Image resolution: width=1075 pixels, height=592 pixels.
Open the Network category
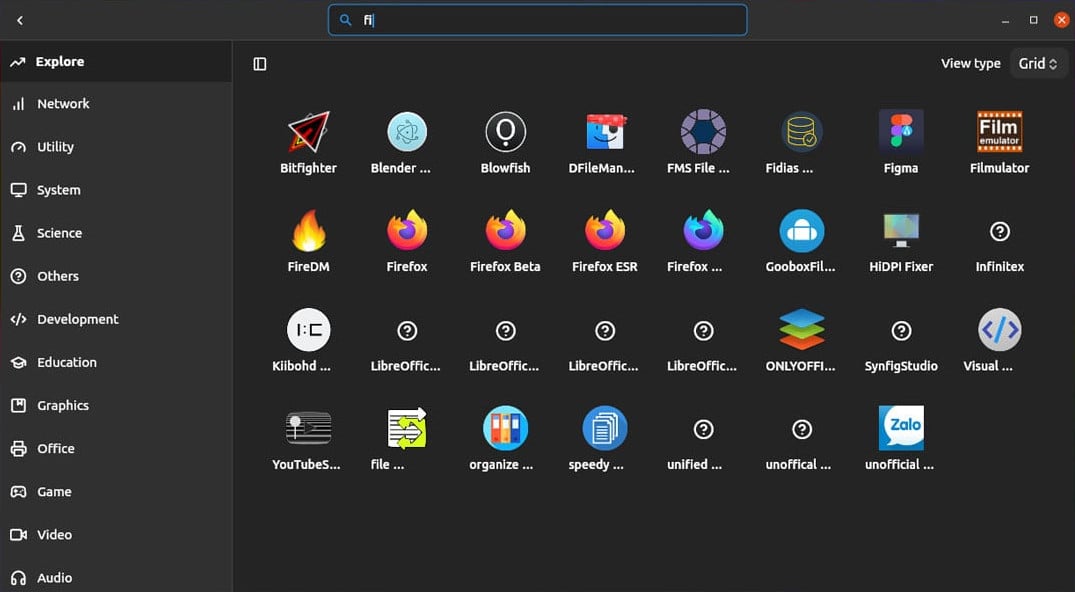coord(116,104)
